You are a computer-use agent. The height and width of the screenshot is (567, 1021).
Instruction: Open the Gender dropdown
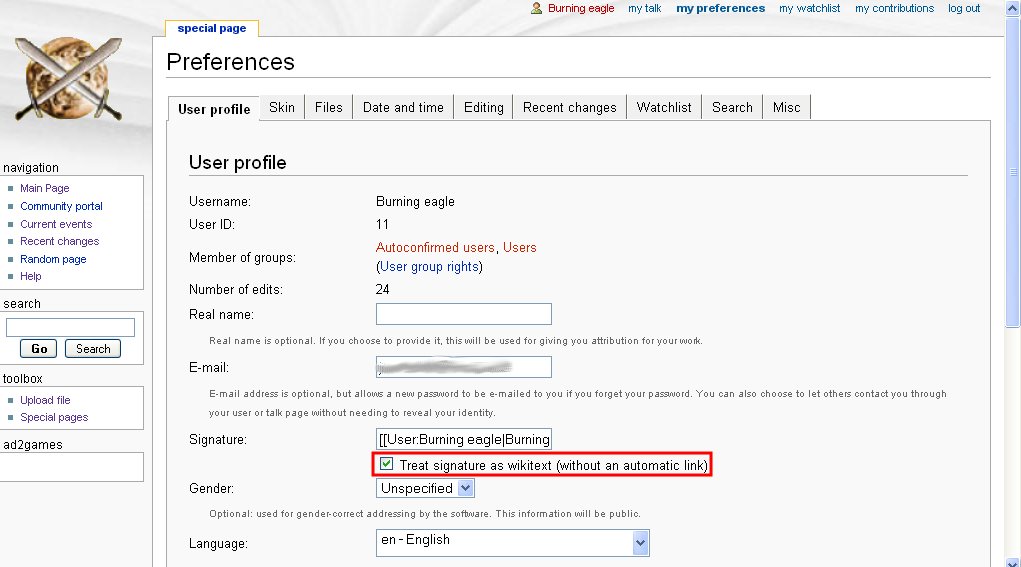click(x=425, y=488)
